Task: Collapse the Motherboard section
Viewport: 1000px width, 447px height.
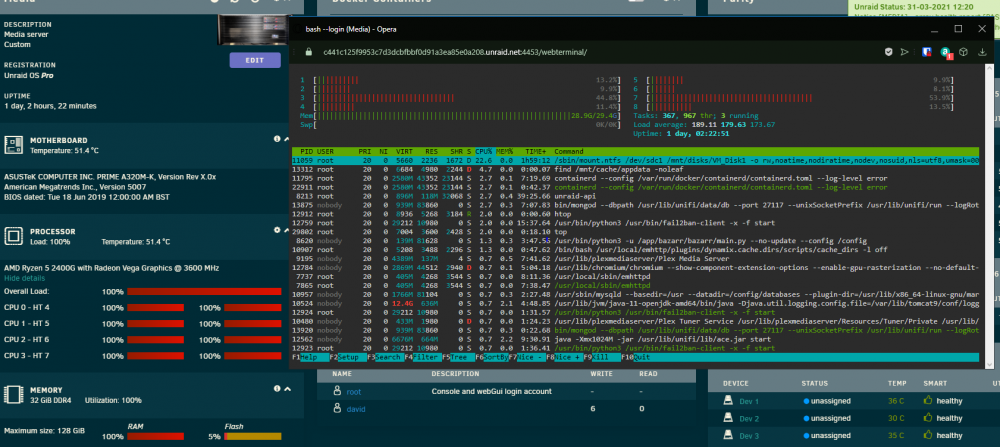Action: 287,139
